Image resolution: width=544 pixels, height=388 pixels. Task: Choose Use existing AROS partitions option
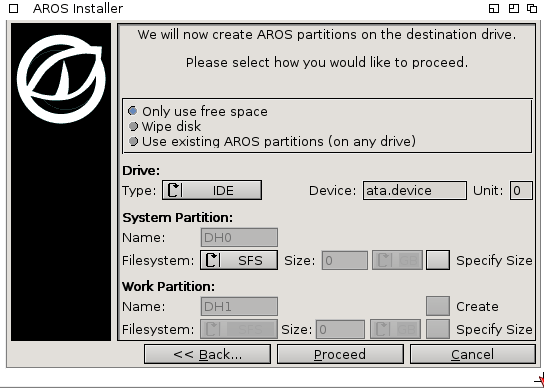pos(272,141)
